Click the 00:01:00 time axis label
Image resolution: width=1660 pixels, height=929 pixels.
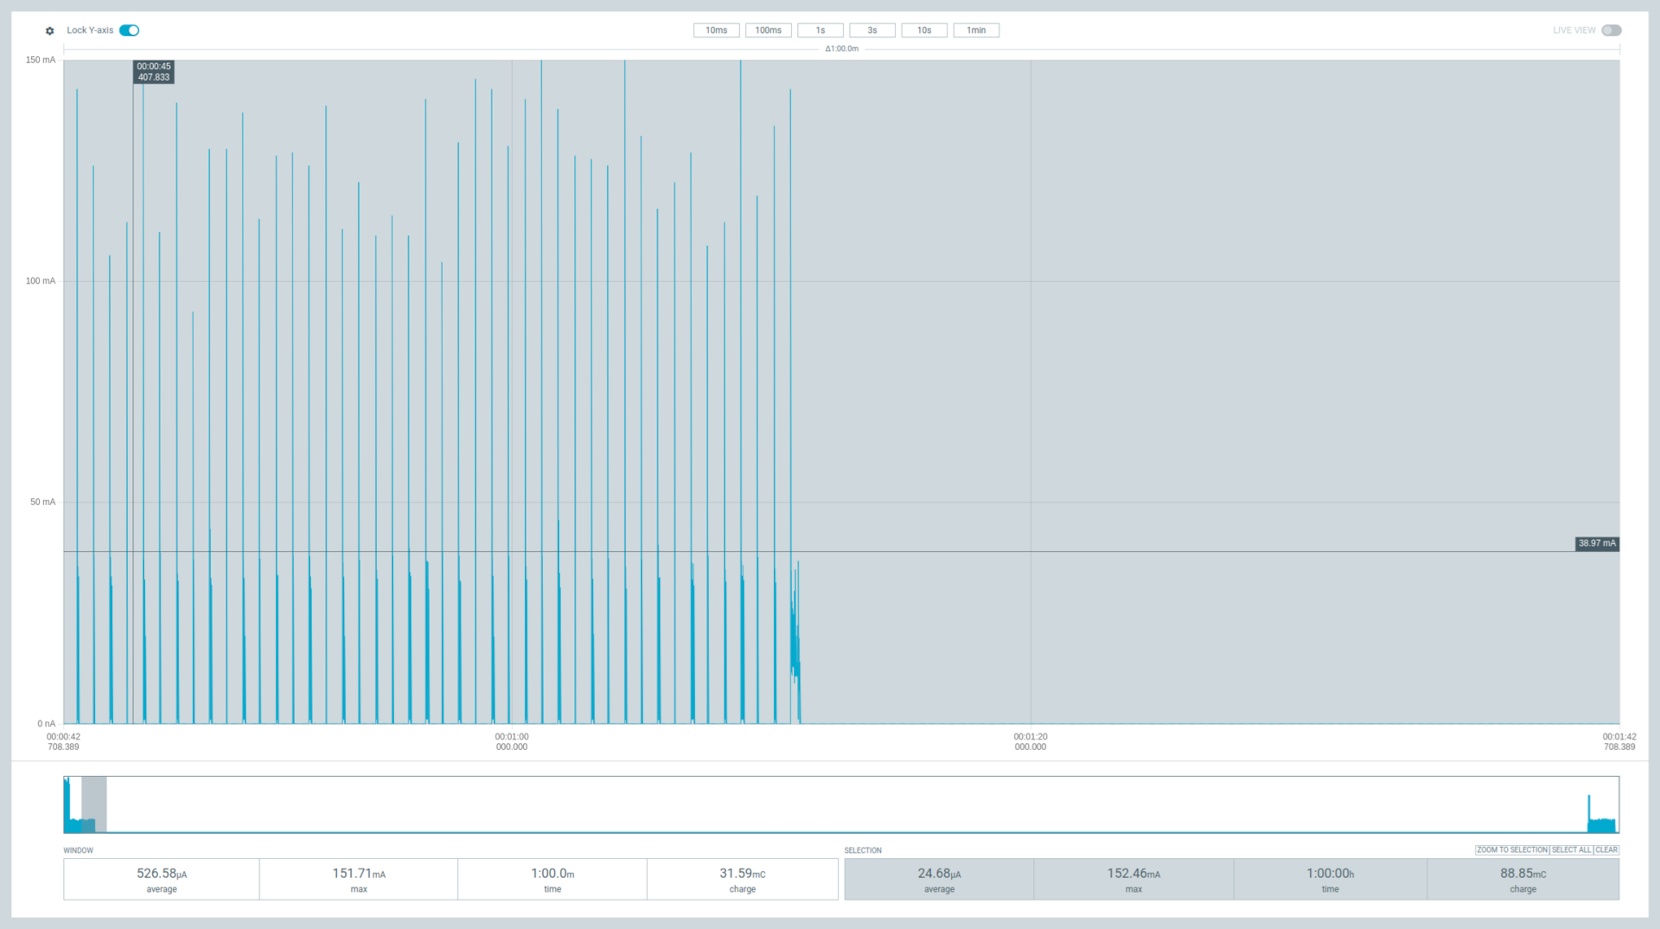coord(511,742)
